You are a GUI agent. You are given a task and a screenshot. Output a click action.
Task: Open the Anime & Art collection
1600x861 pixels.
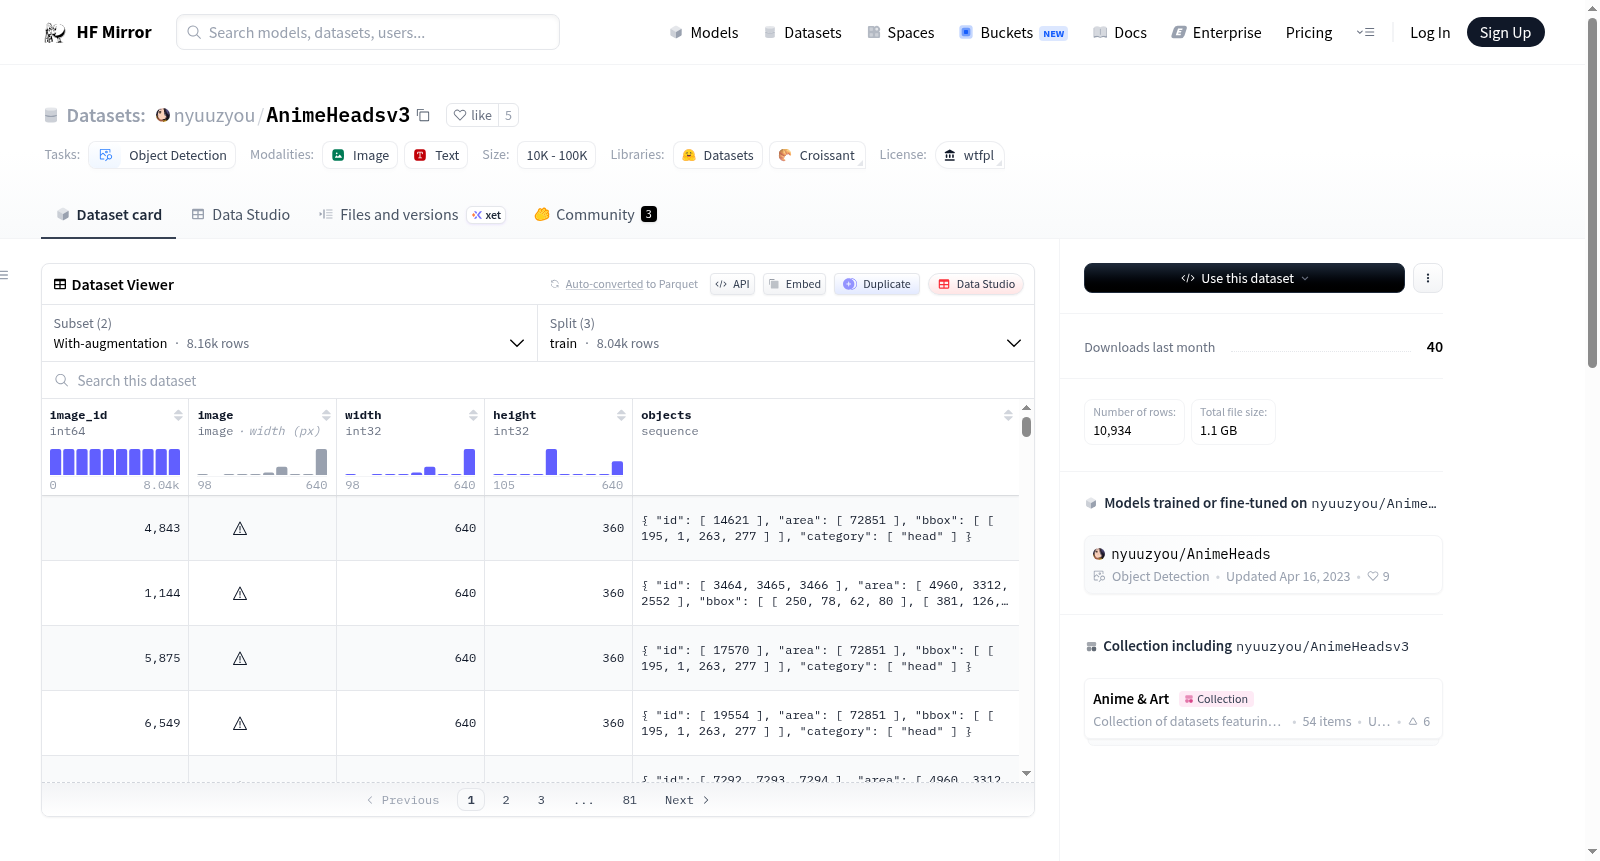[1263, 710]
